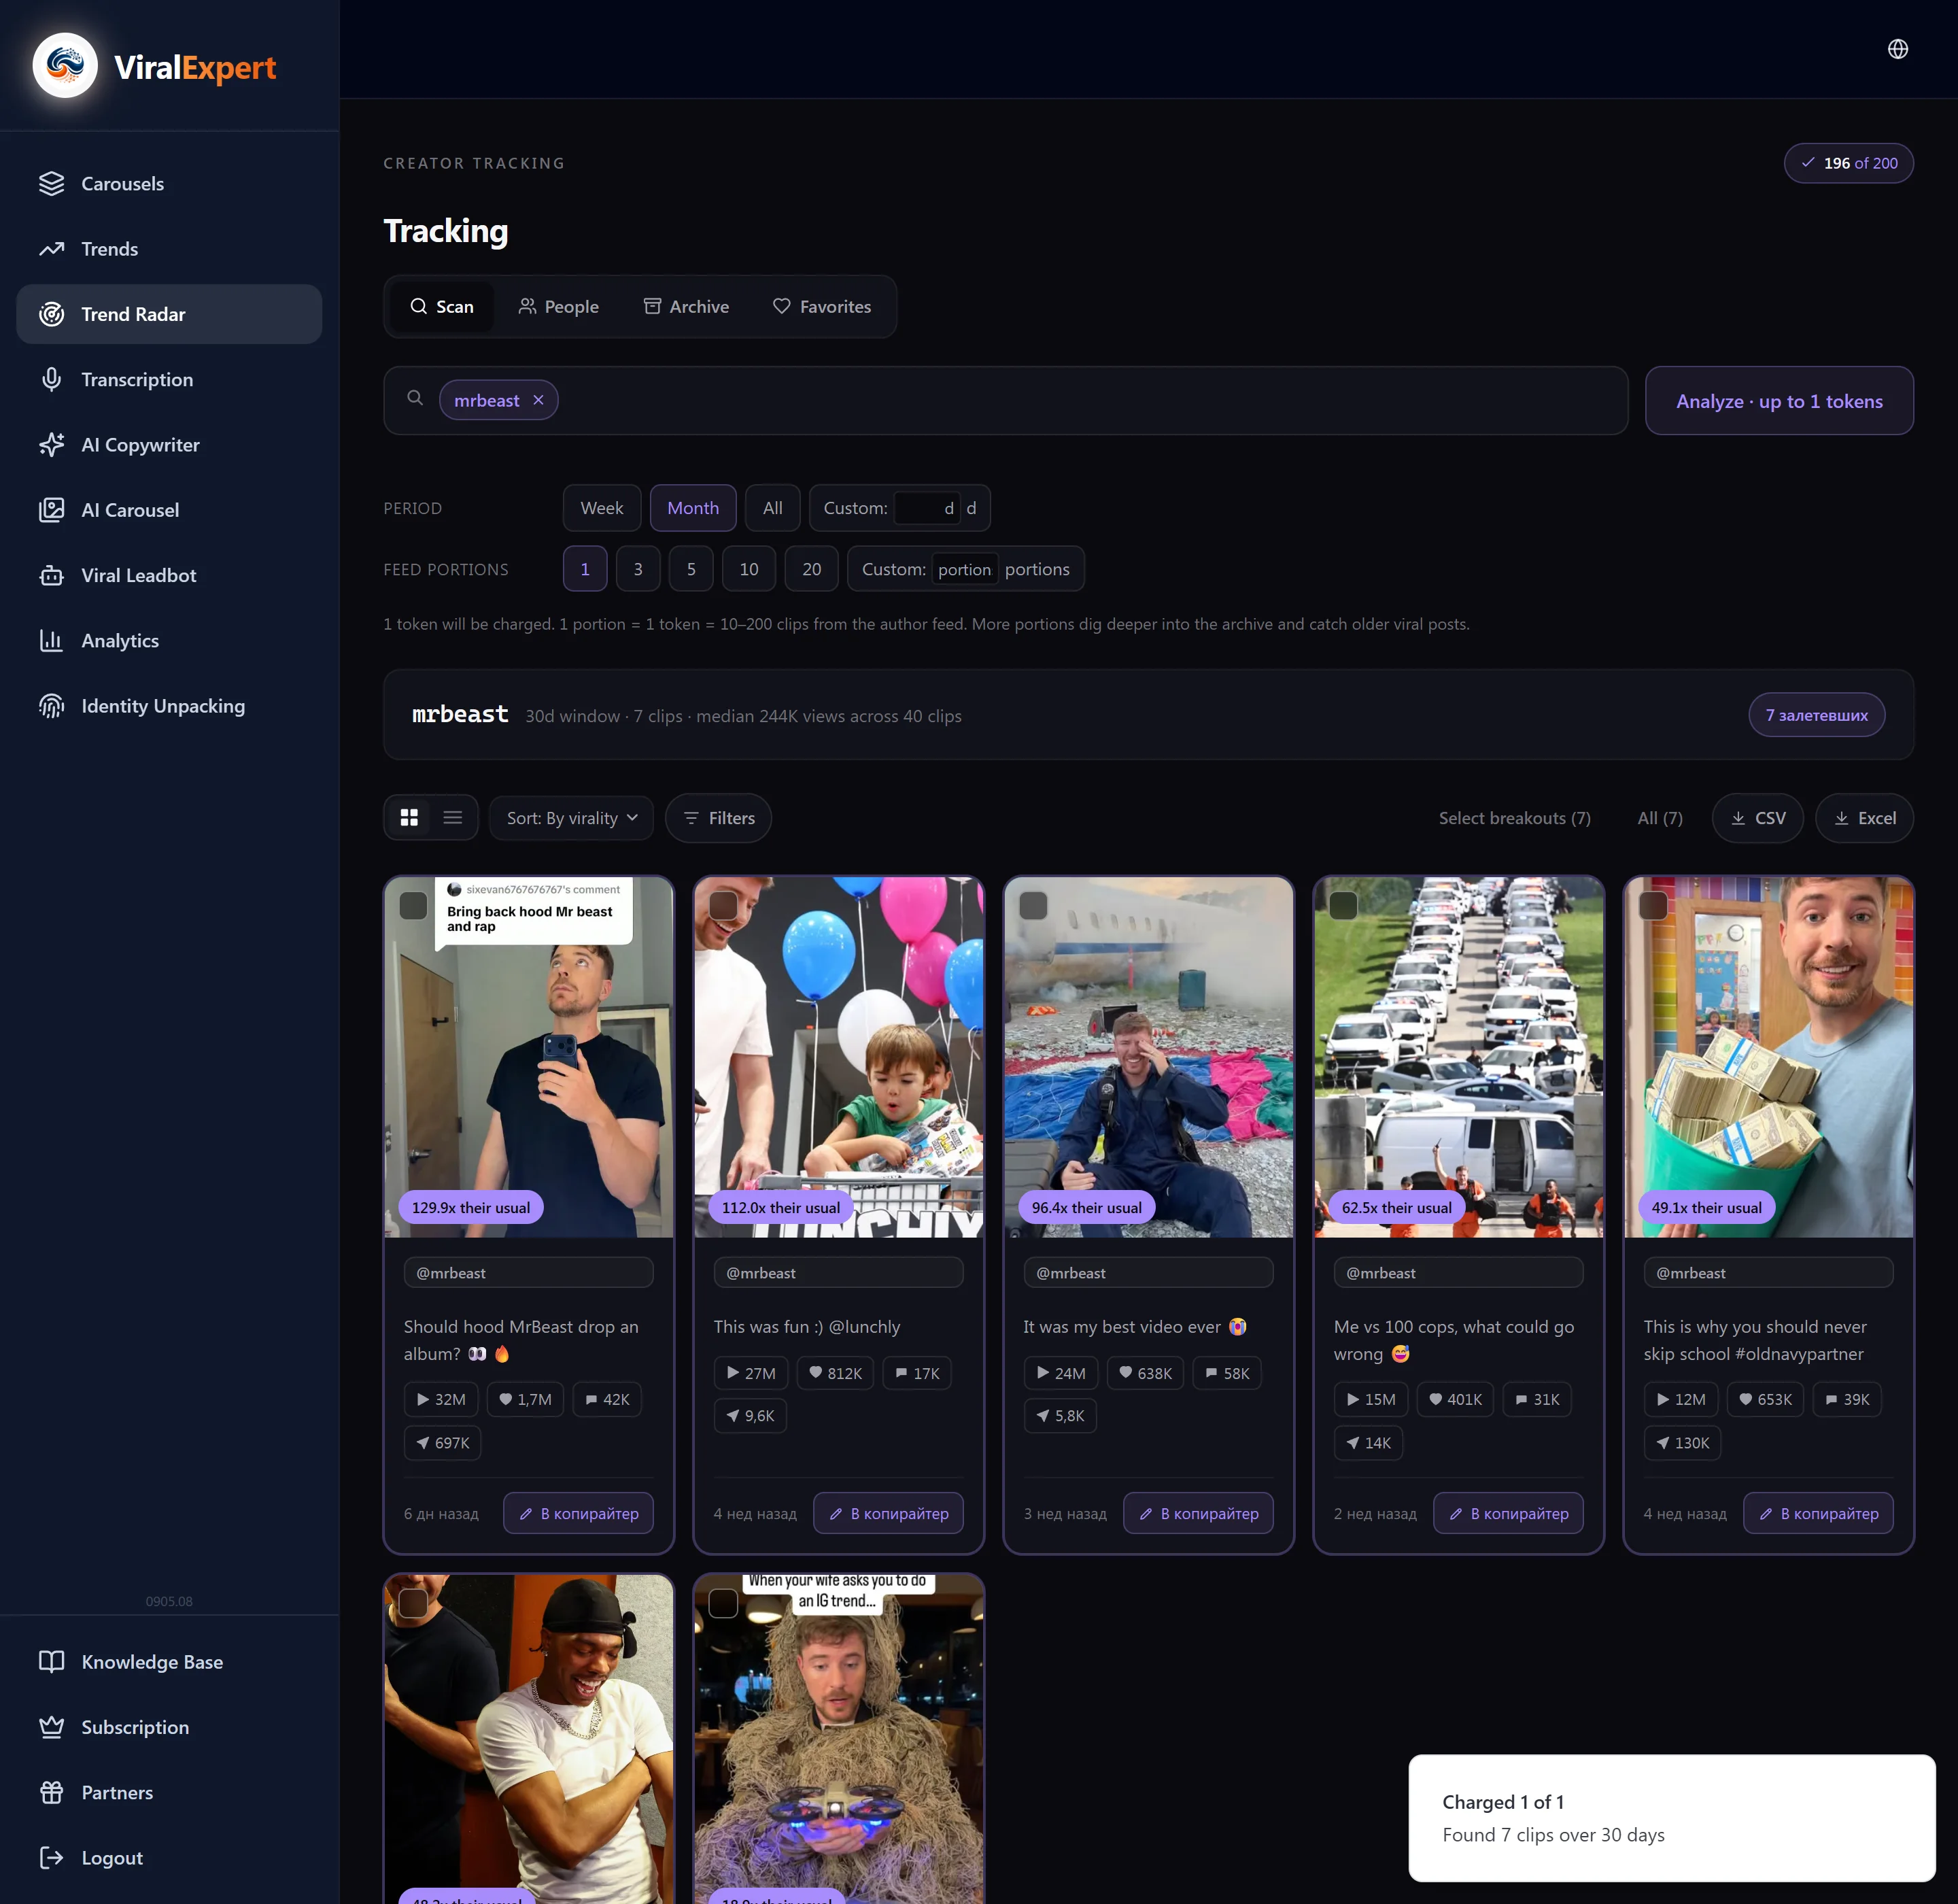Select the hood MrBeast album clip checkbox
This screenshot has height=1904, width=1958.
413,906
